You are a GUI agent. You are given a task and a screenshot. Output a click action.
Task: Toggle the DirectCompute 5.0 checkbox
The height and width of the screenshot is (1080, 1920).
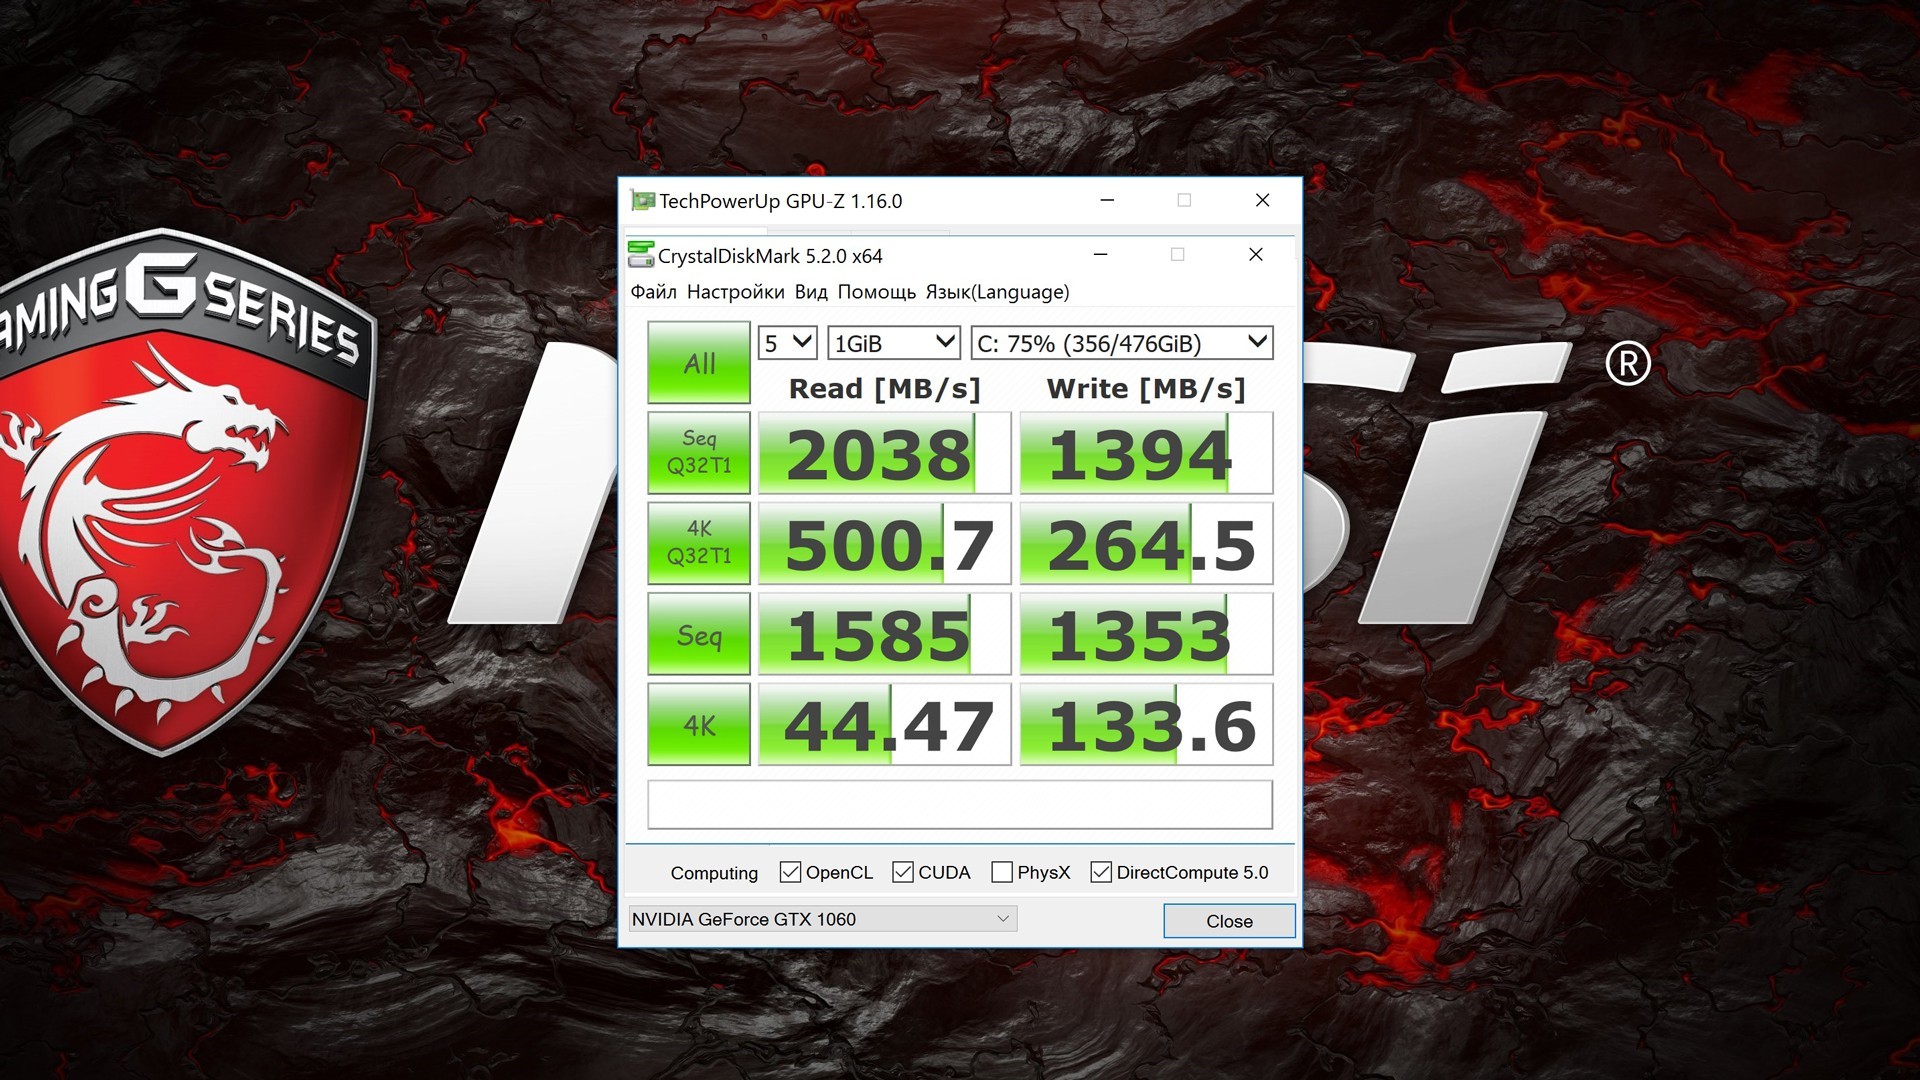coord(1101,872)
